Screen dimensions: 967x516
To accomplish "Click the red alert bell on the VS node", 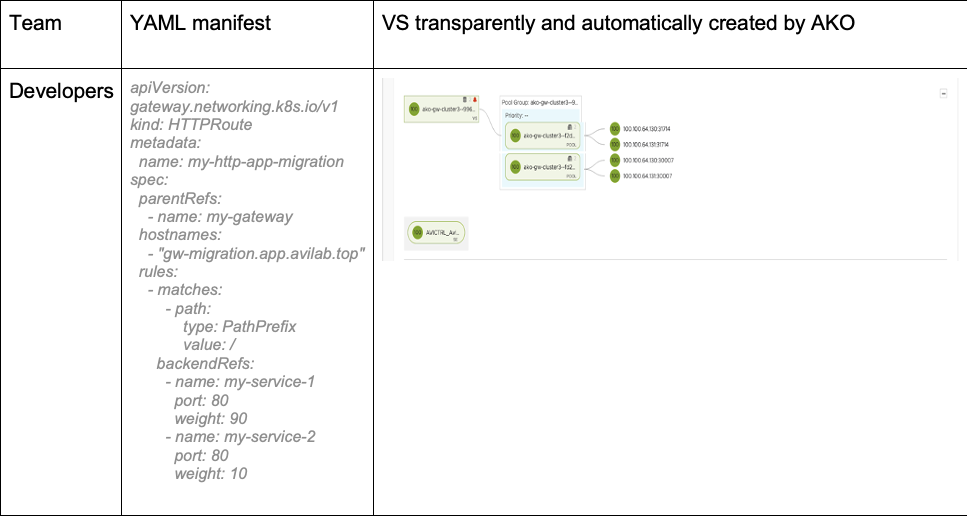I will 476,100.
